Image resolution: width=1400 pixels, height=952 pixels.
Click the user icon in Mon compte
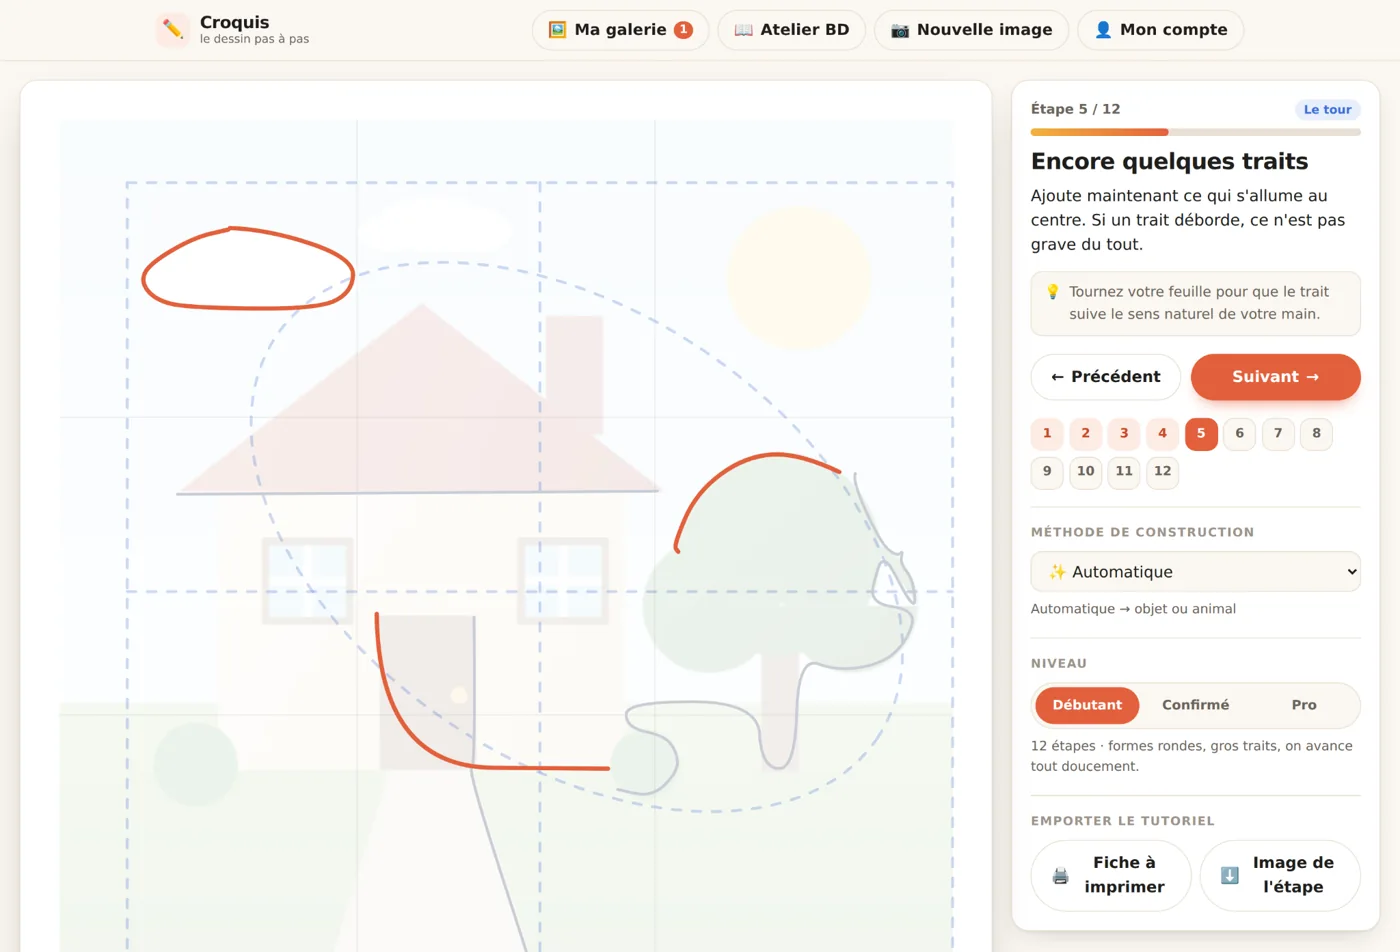click(x=1103, y=30)
